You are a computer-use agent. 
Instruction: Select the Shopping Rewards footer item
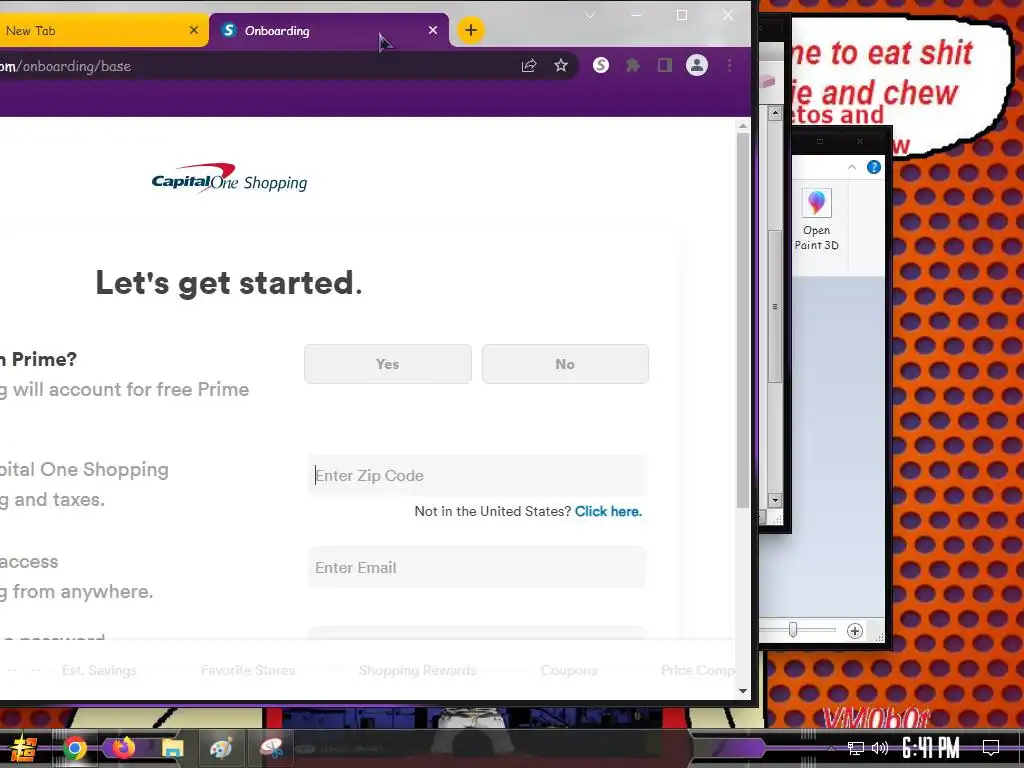coord(417,670)
